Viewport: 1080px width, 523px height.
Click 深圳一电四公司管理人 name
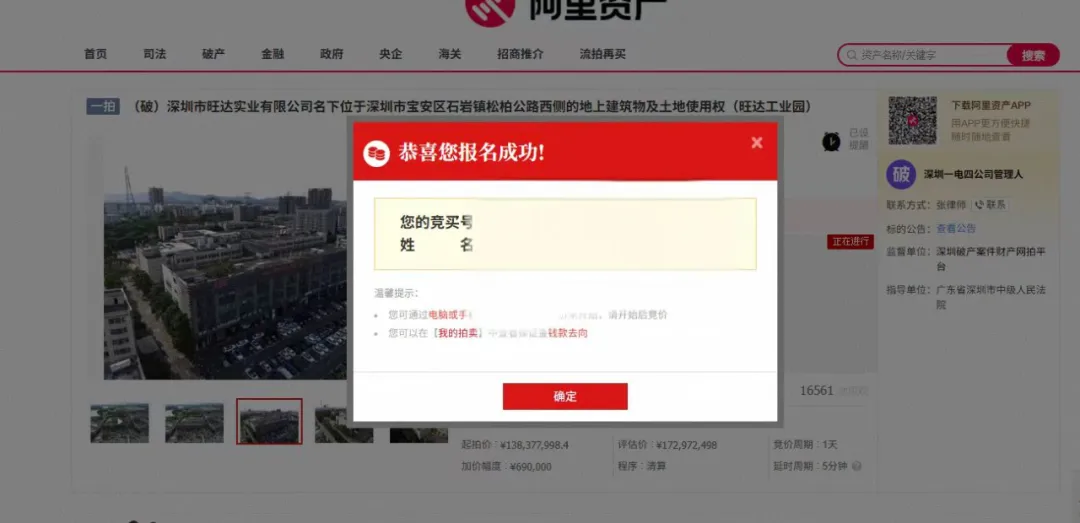point(973,174)
